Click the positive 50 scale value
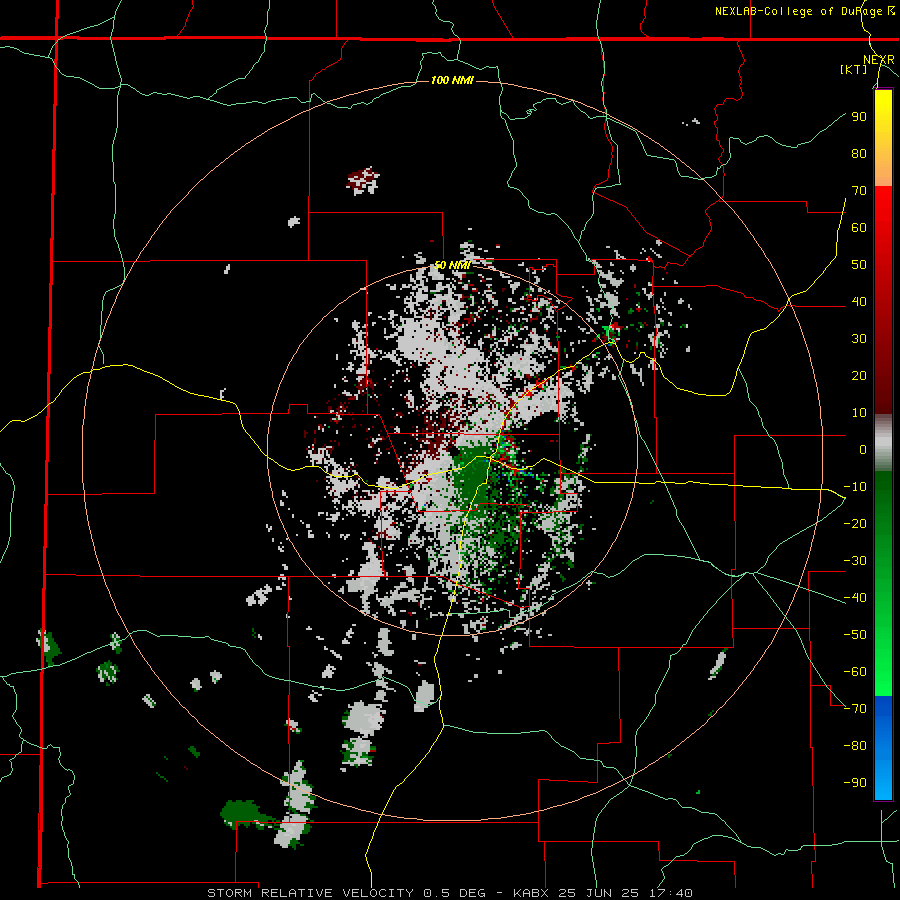Image resolution: width=900 pixels, height=900 pixels. (x=859, y=265)
